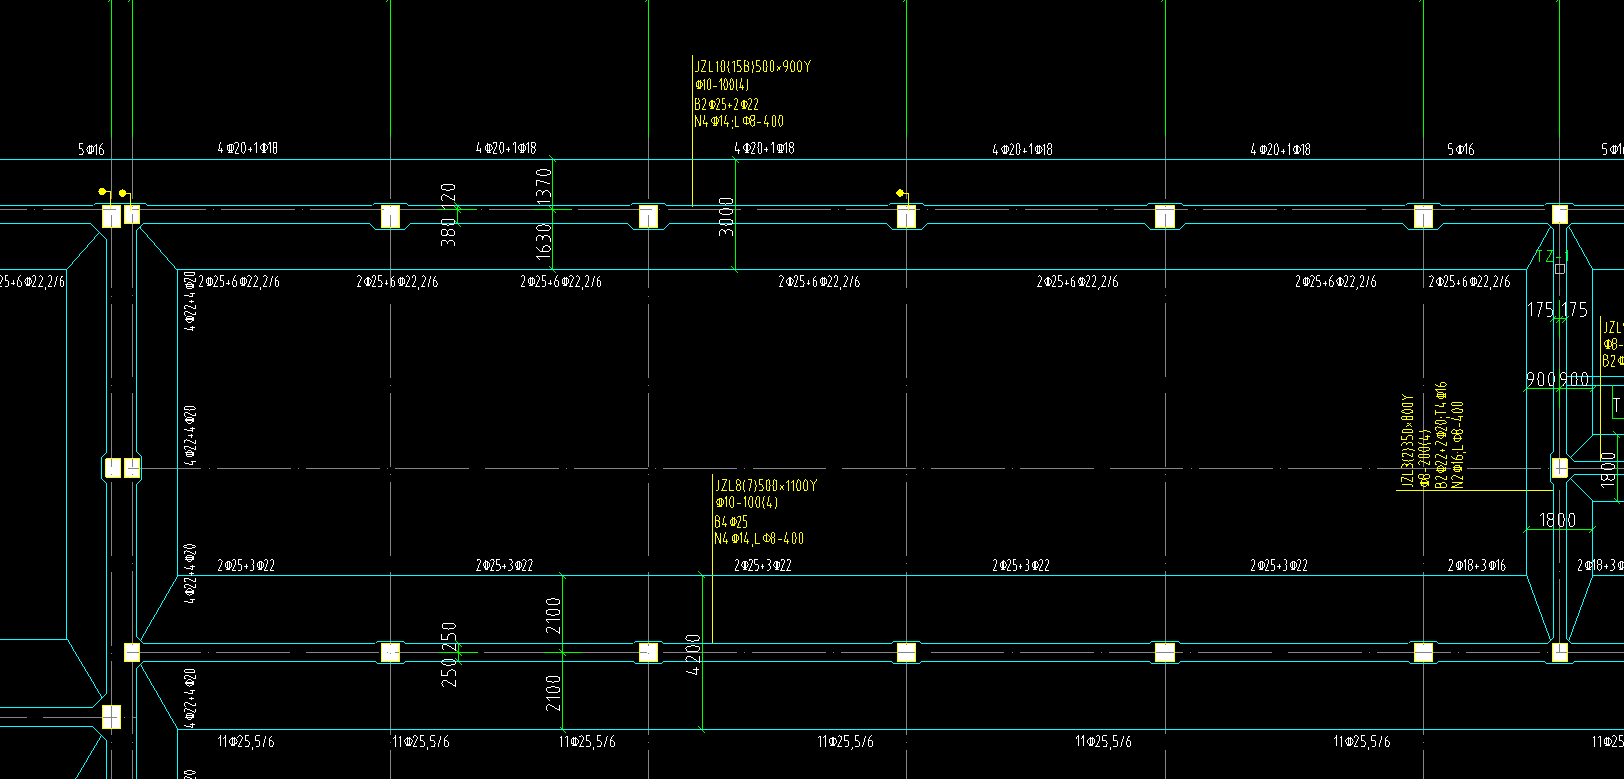Select the JZL8(7)500×1100Y beam label
The image size is (1624, 779).
766,486
